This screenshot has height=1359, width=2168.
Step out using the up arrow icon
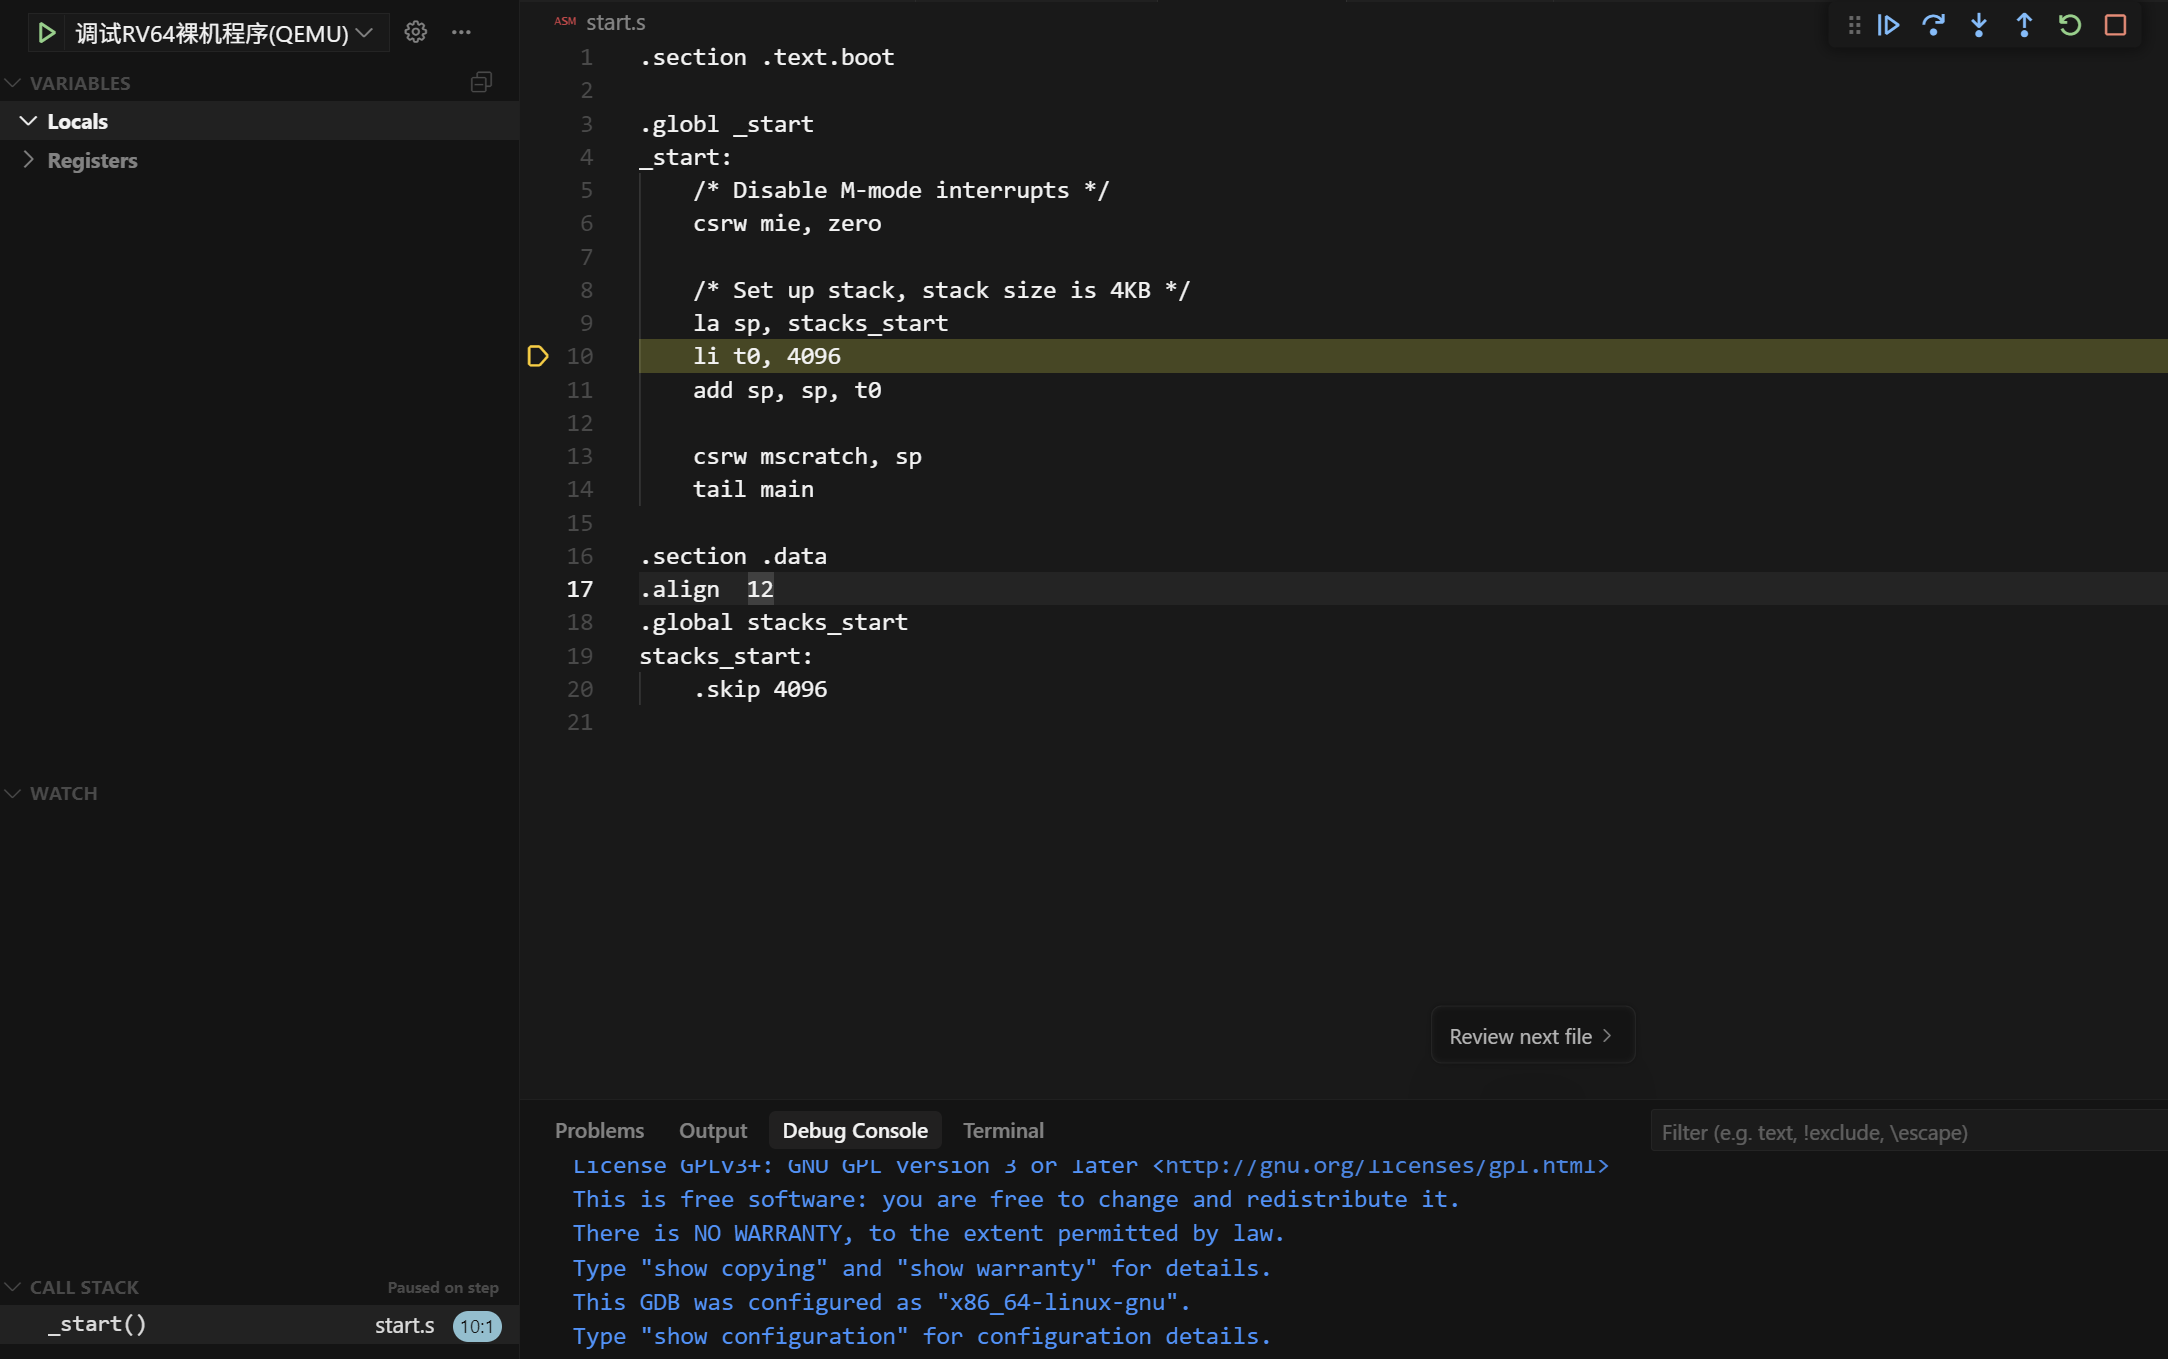click(x=2024, y=25)
